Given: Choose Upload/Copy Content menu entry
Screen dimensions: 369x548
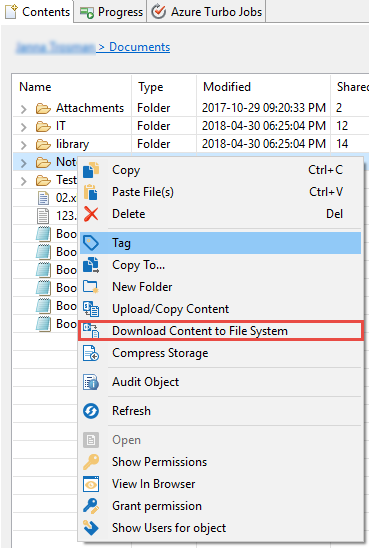Looking at the screenshot, I should pyautogui.click(x=220, y=309).
